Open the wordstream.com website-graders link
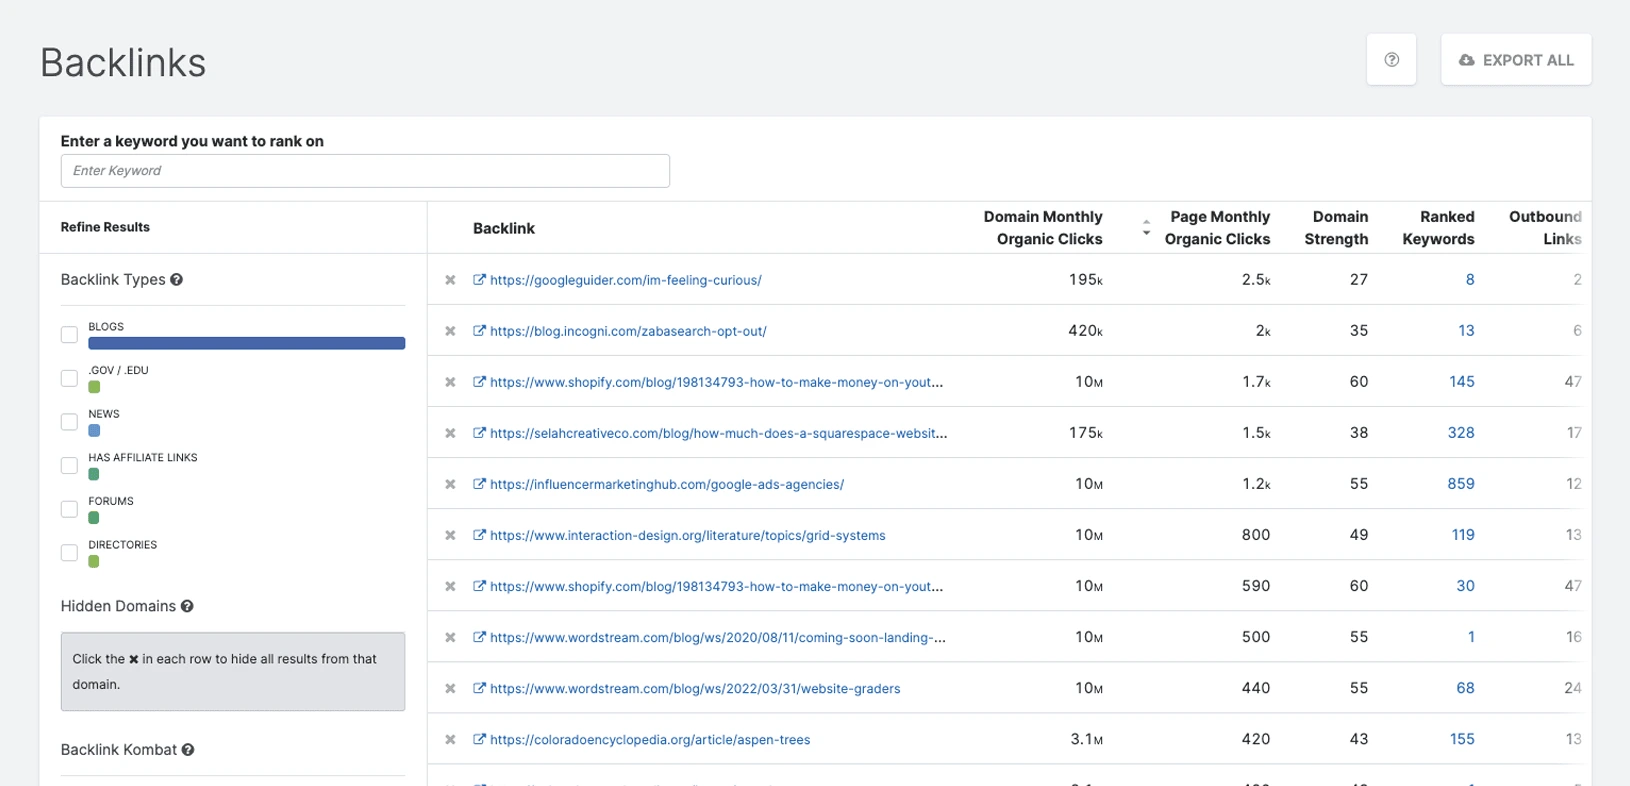 tap(695, 688)
